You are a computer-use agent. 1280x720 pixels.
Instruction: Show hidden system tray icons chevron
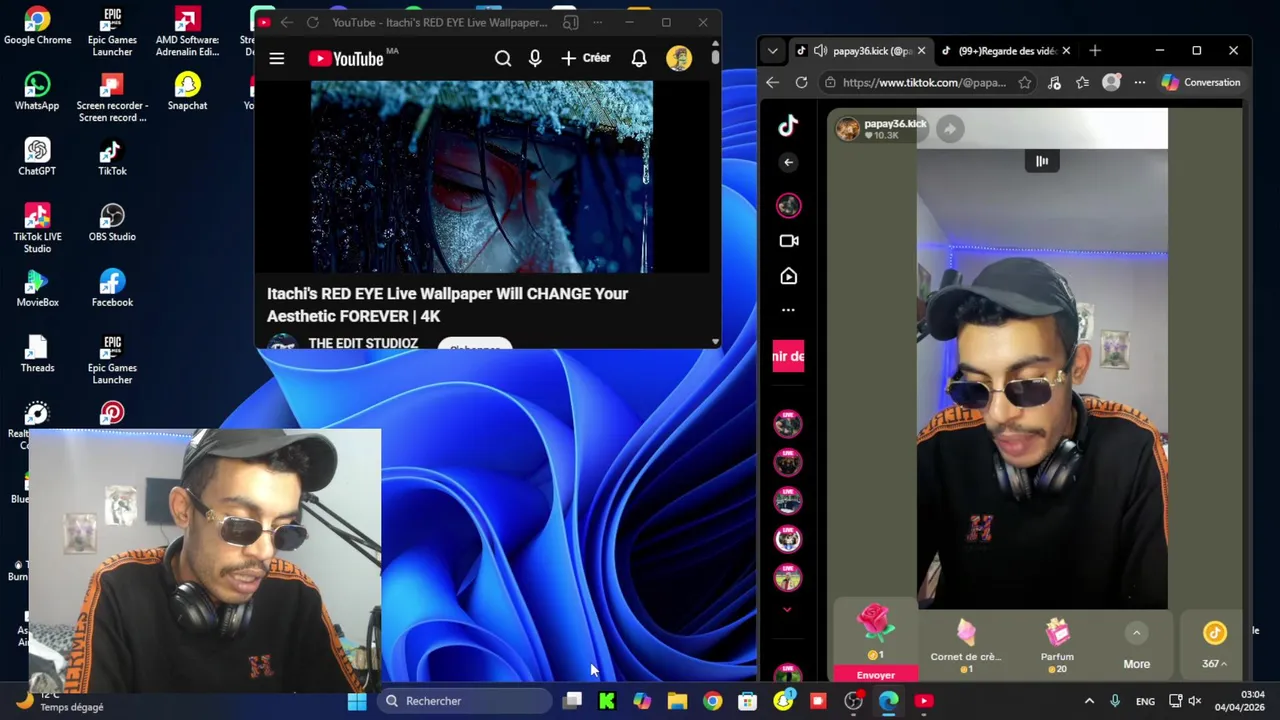pos(1089,701)
